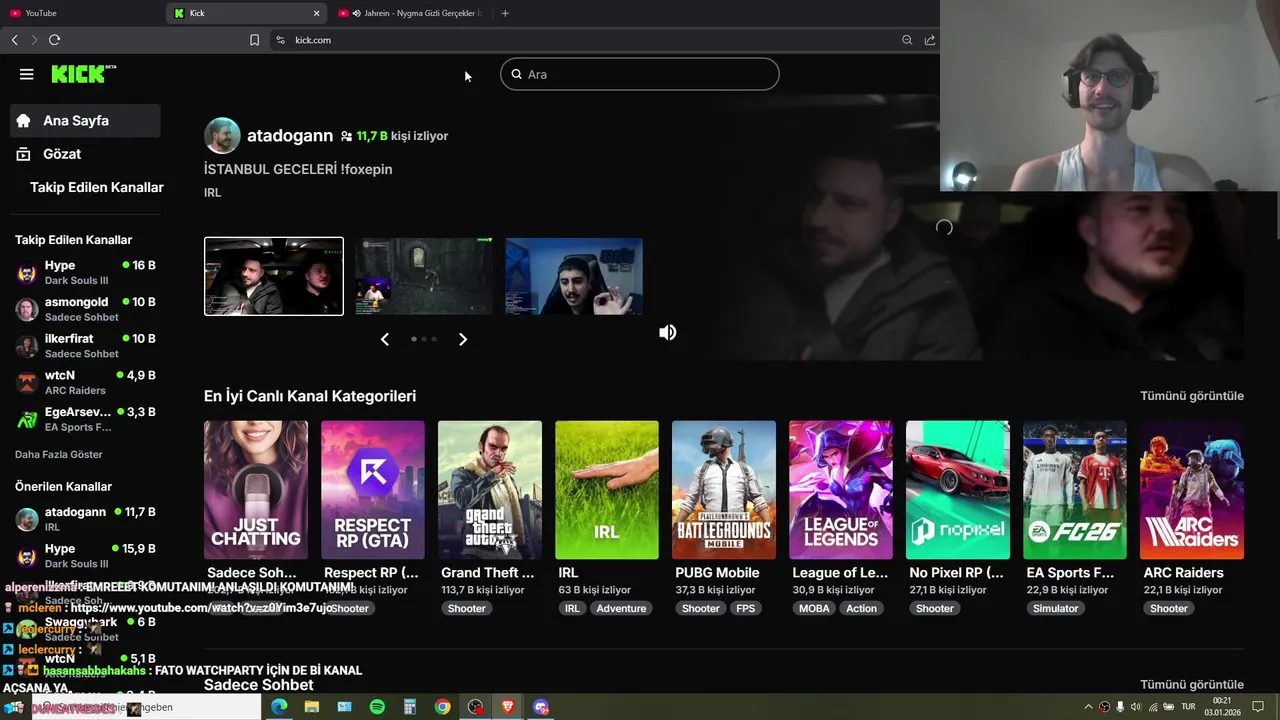1280x720 pixels.
Task: Open the atadogann channel avatar in the featured header
Action: tap(222, 136)
